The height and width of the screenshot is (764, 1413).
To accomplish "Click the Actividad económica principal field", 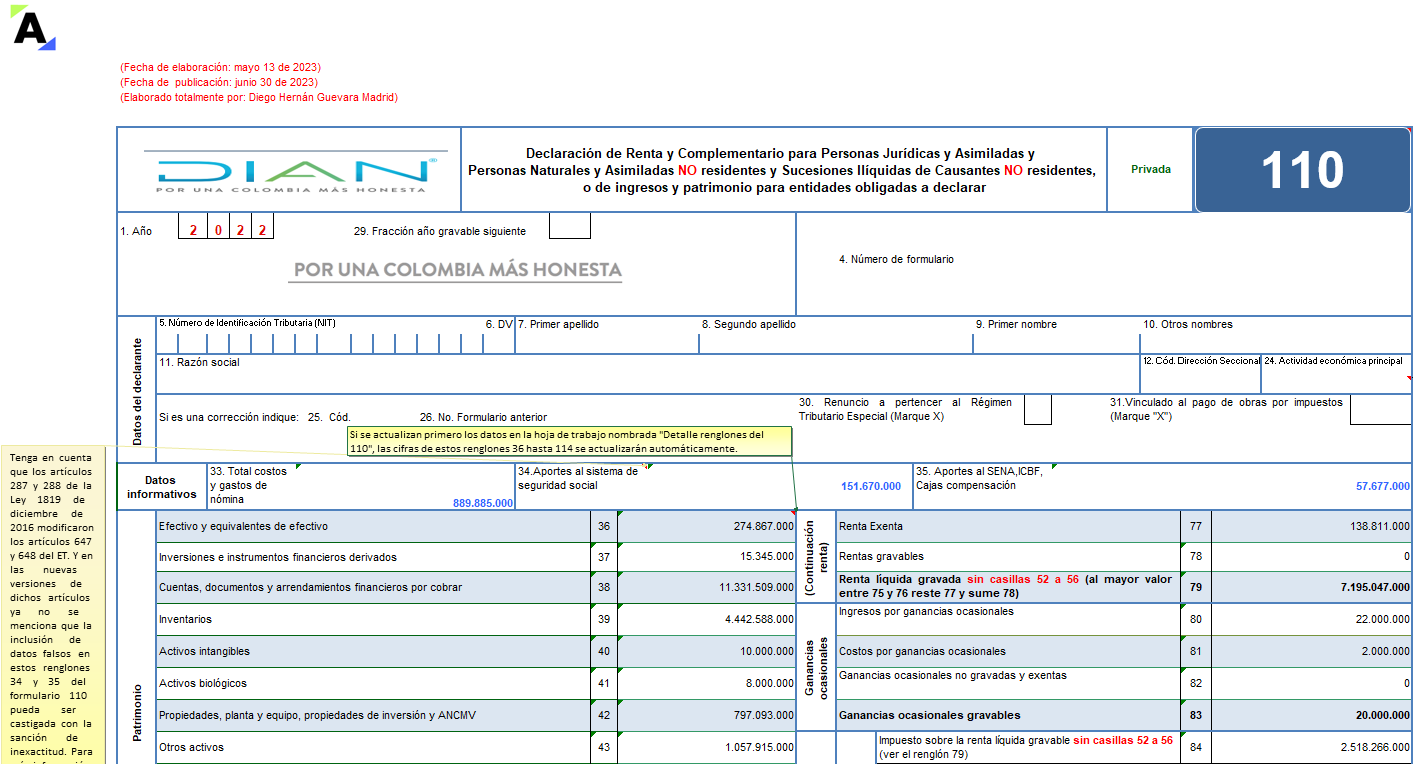I will (1336, 374).
